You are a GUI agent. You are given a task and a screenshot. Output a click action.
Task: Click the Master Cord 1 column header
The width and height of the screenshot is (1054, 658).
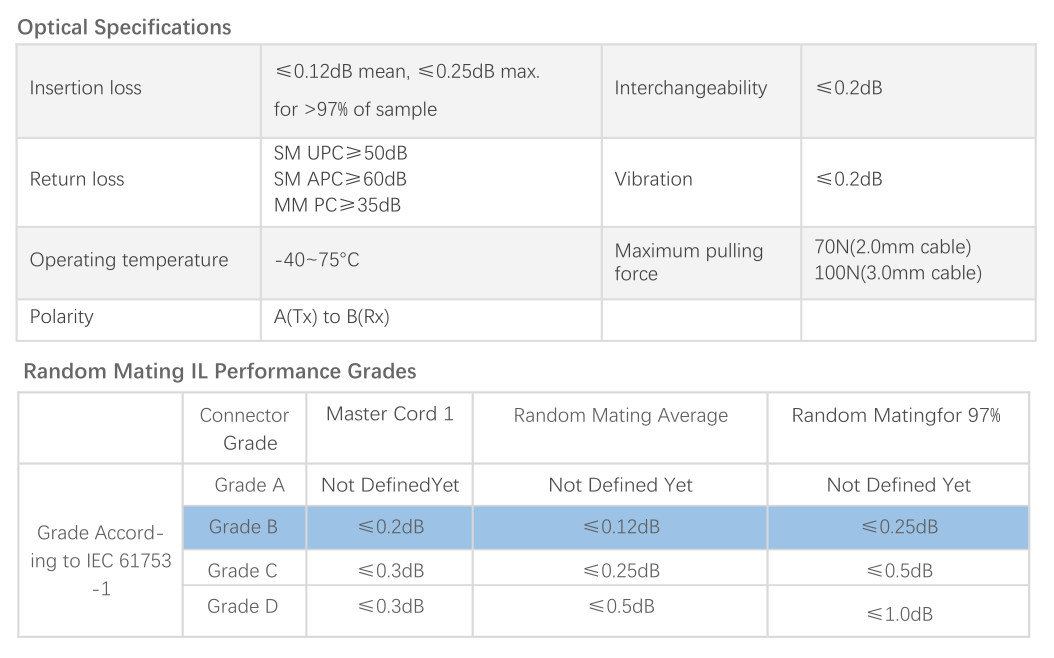[x=389, y=414]
